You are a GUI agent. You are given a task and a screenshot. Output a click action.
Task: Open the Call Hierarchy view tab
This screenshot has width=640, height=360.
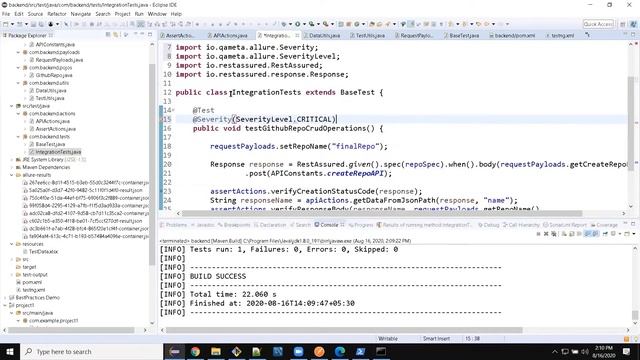[521, 225]
